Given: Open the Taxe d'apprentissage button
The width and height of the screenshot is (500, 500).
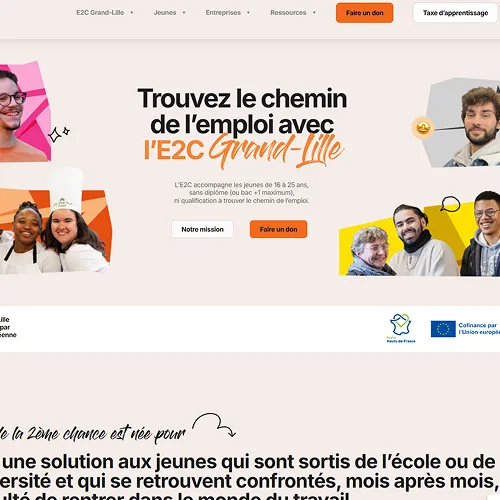Looking at the screenshot, I should pyautogui.click(x=455, y=13).
